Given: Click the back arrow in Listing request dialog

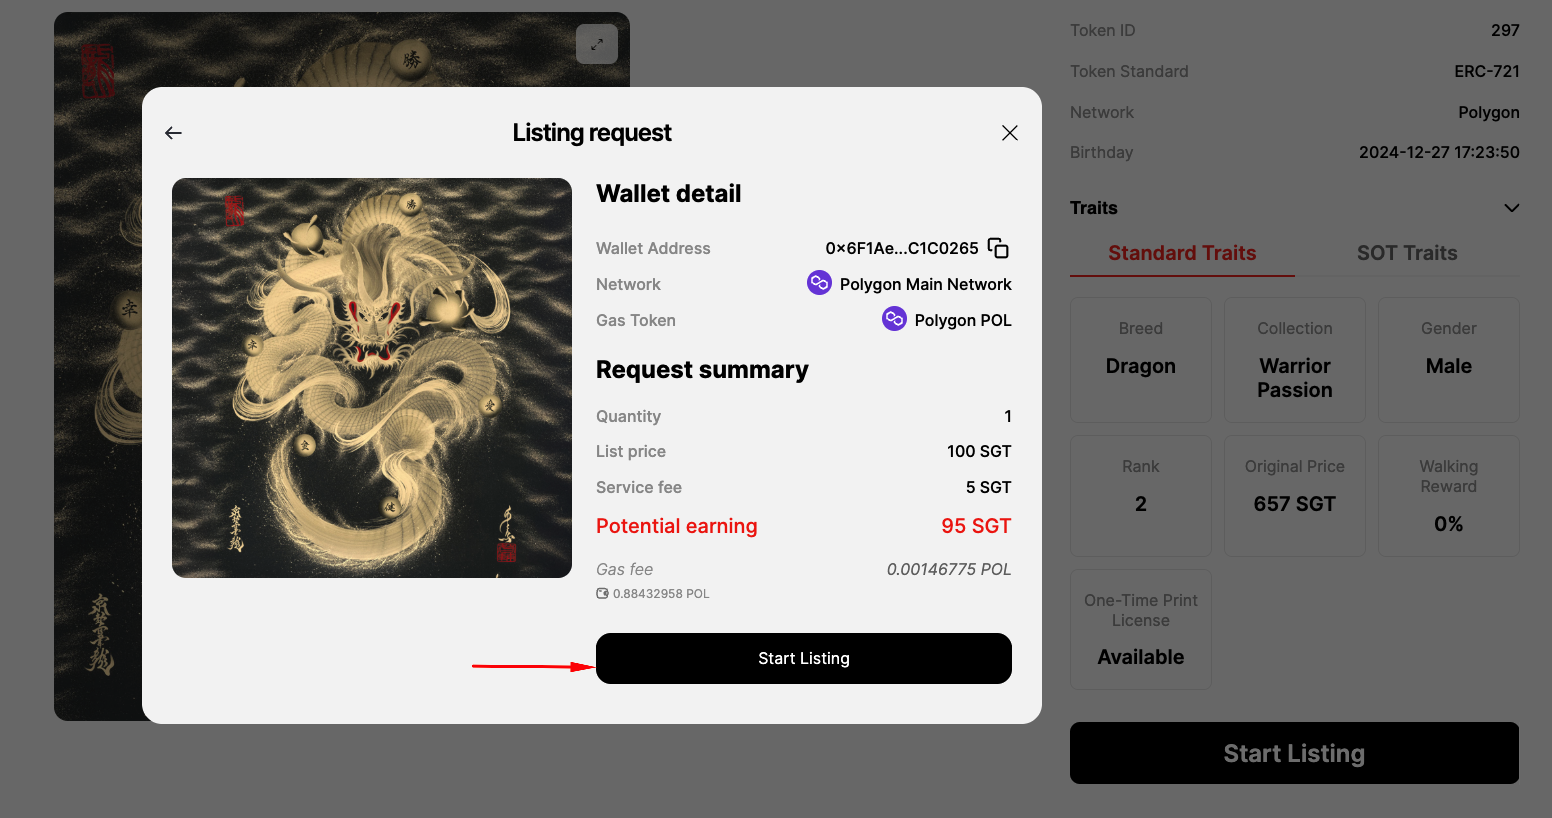Looking at the screenshot, I should (x=173, y=133).
